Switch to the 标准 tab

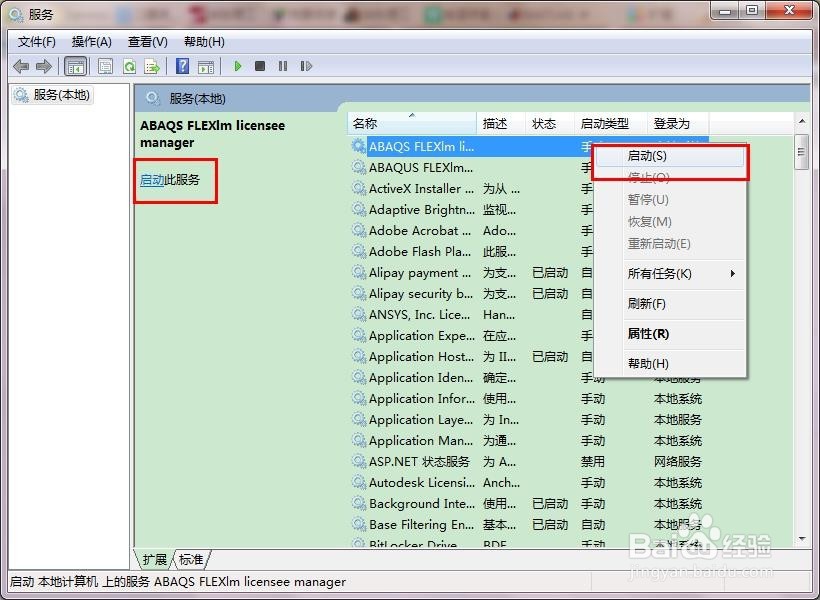190,560
